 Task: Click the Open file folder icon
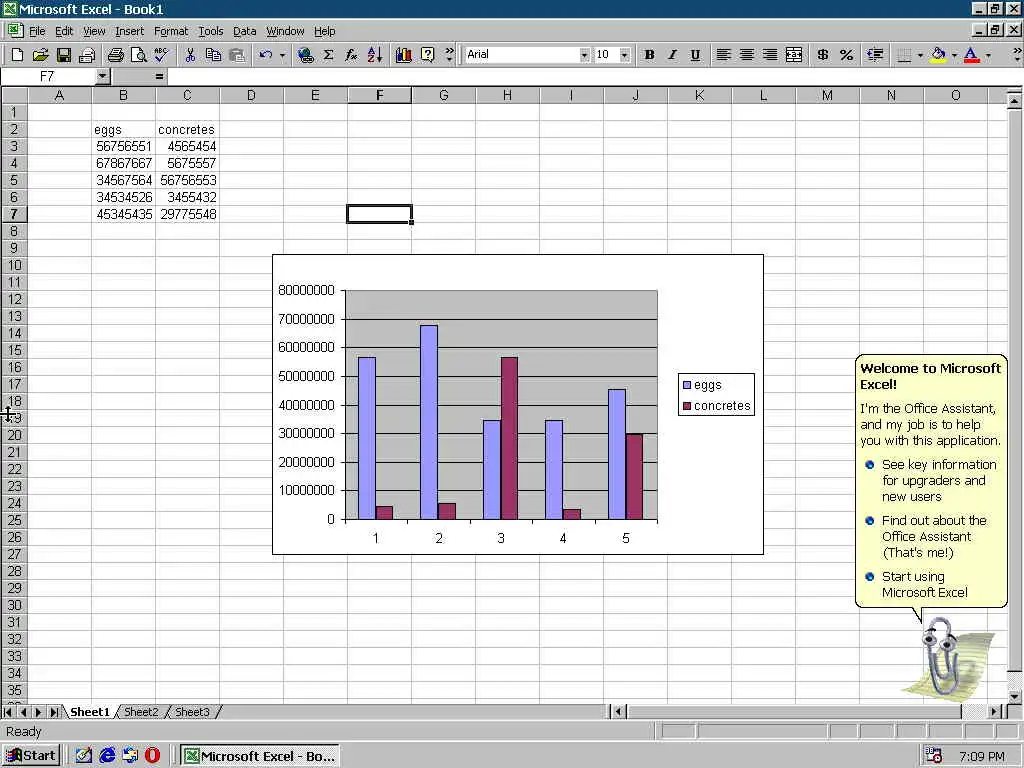40,55
